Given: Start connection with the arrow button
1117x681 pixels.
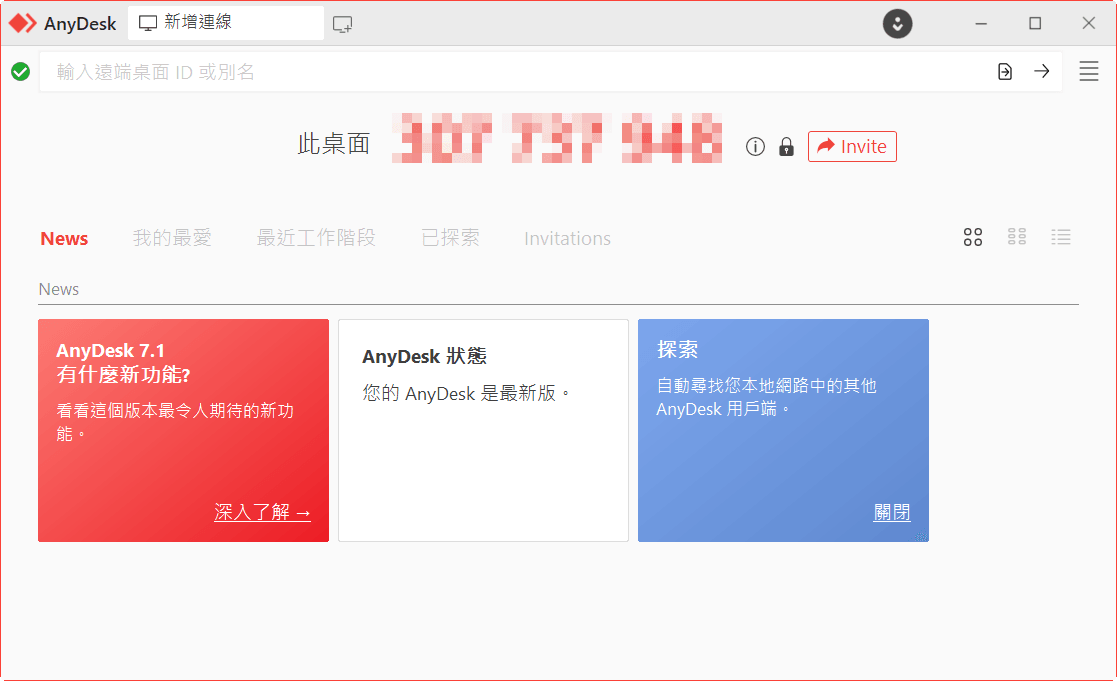Looking at the screenshot, I should coord(1042,71).
